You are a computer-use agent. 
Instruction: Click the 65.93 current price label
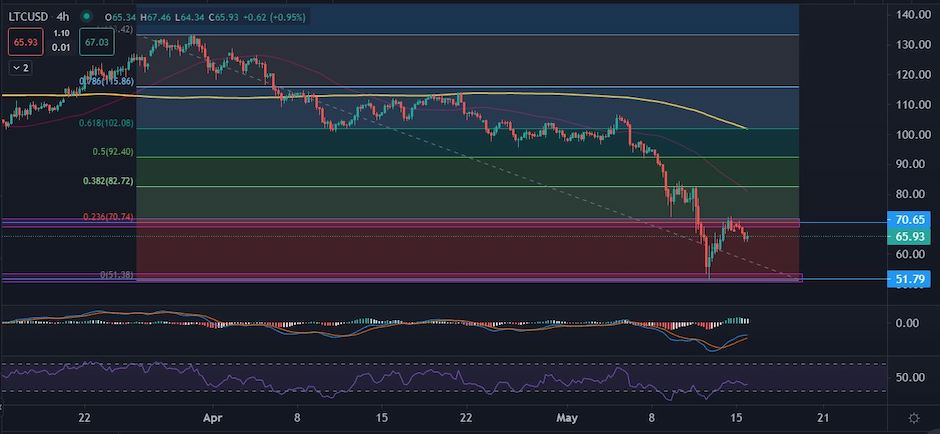pos(908,237)
